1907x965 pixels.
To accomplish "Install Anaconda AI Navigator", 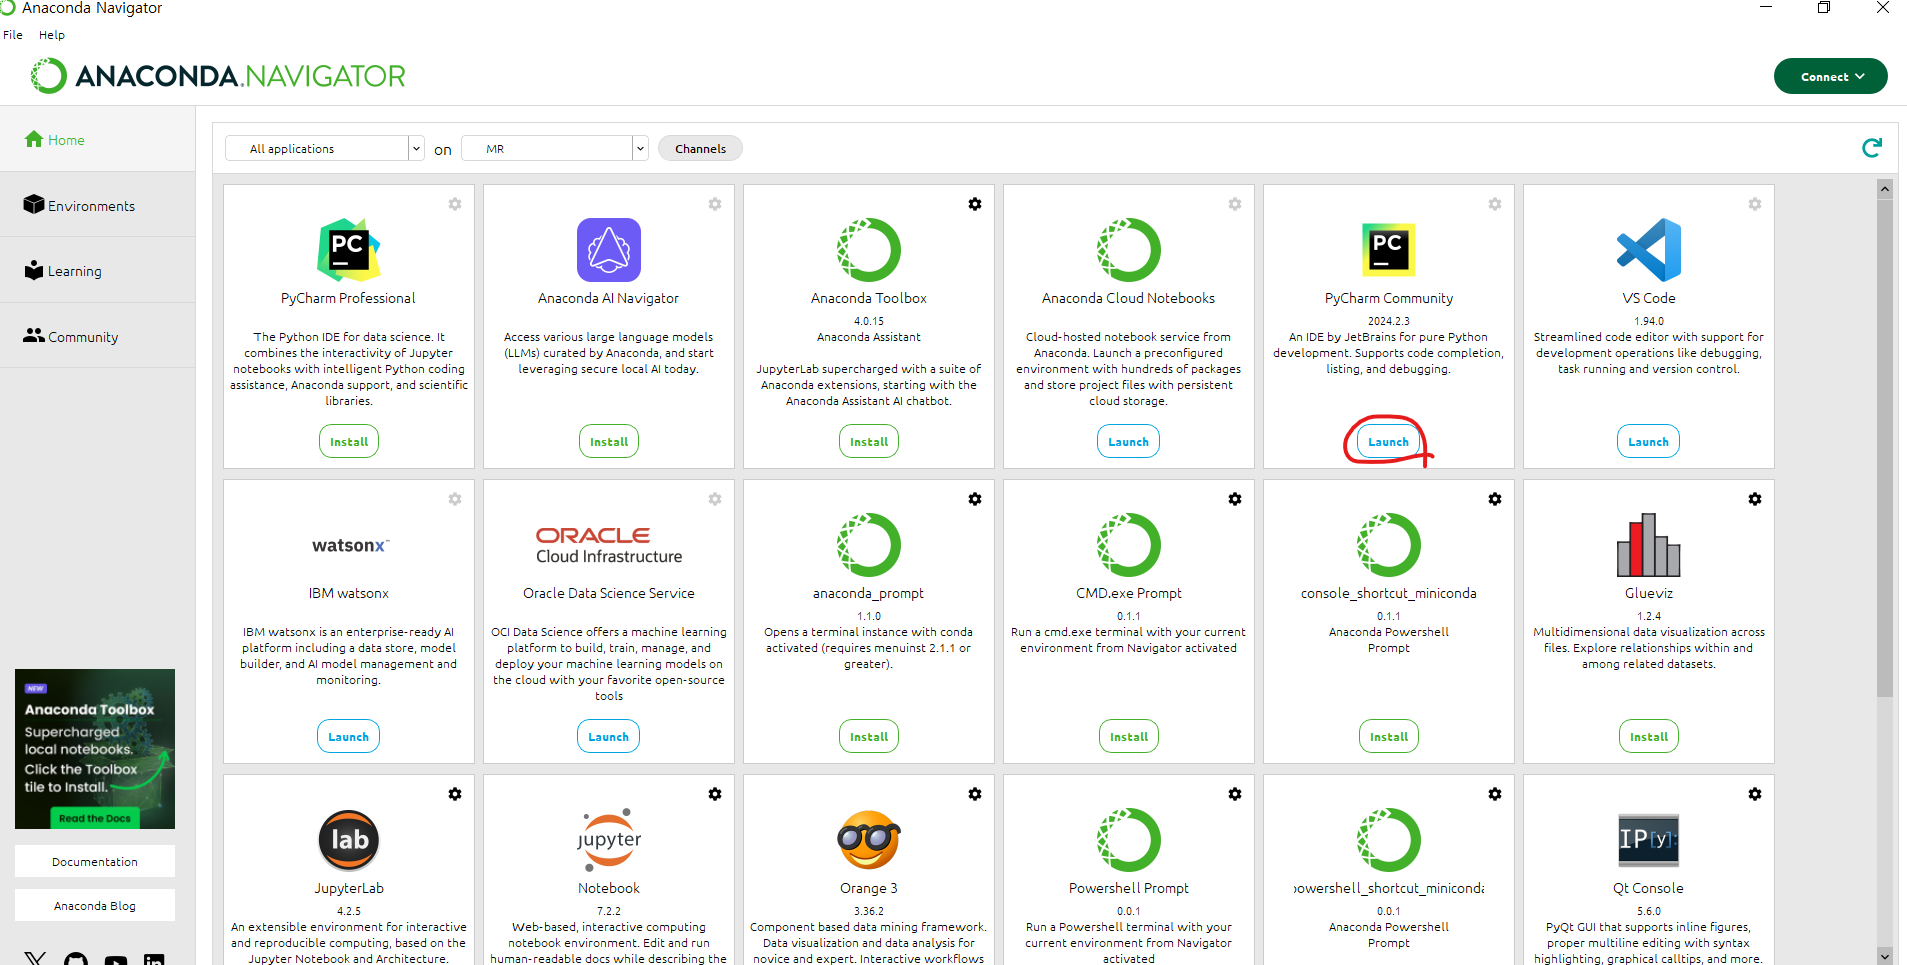I will tap(609, 442).
